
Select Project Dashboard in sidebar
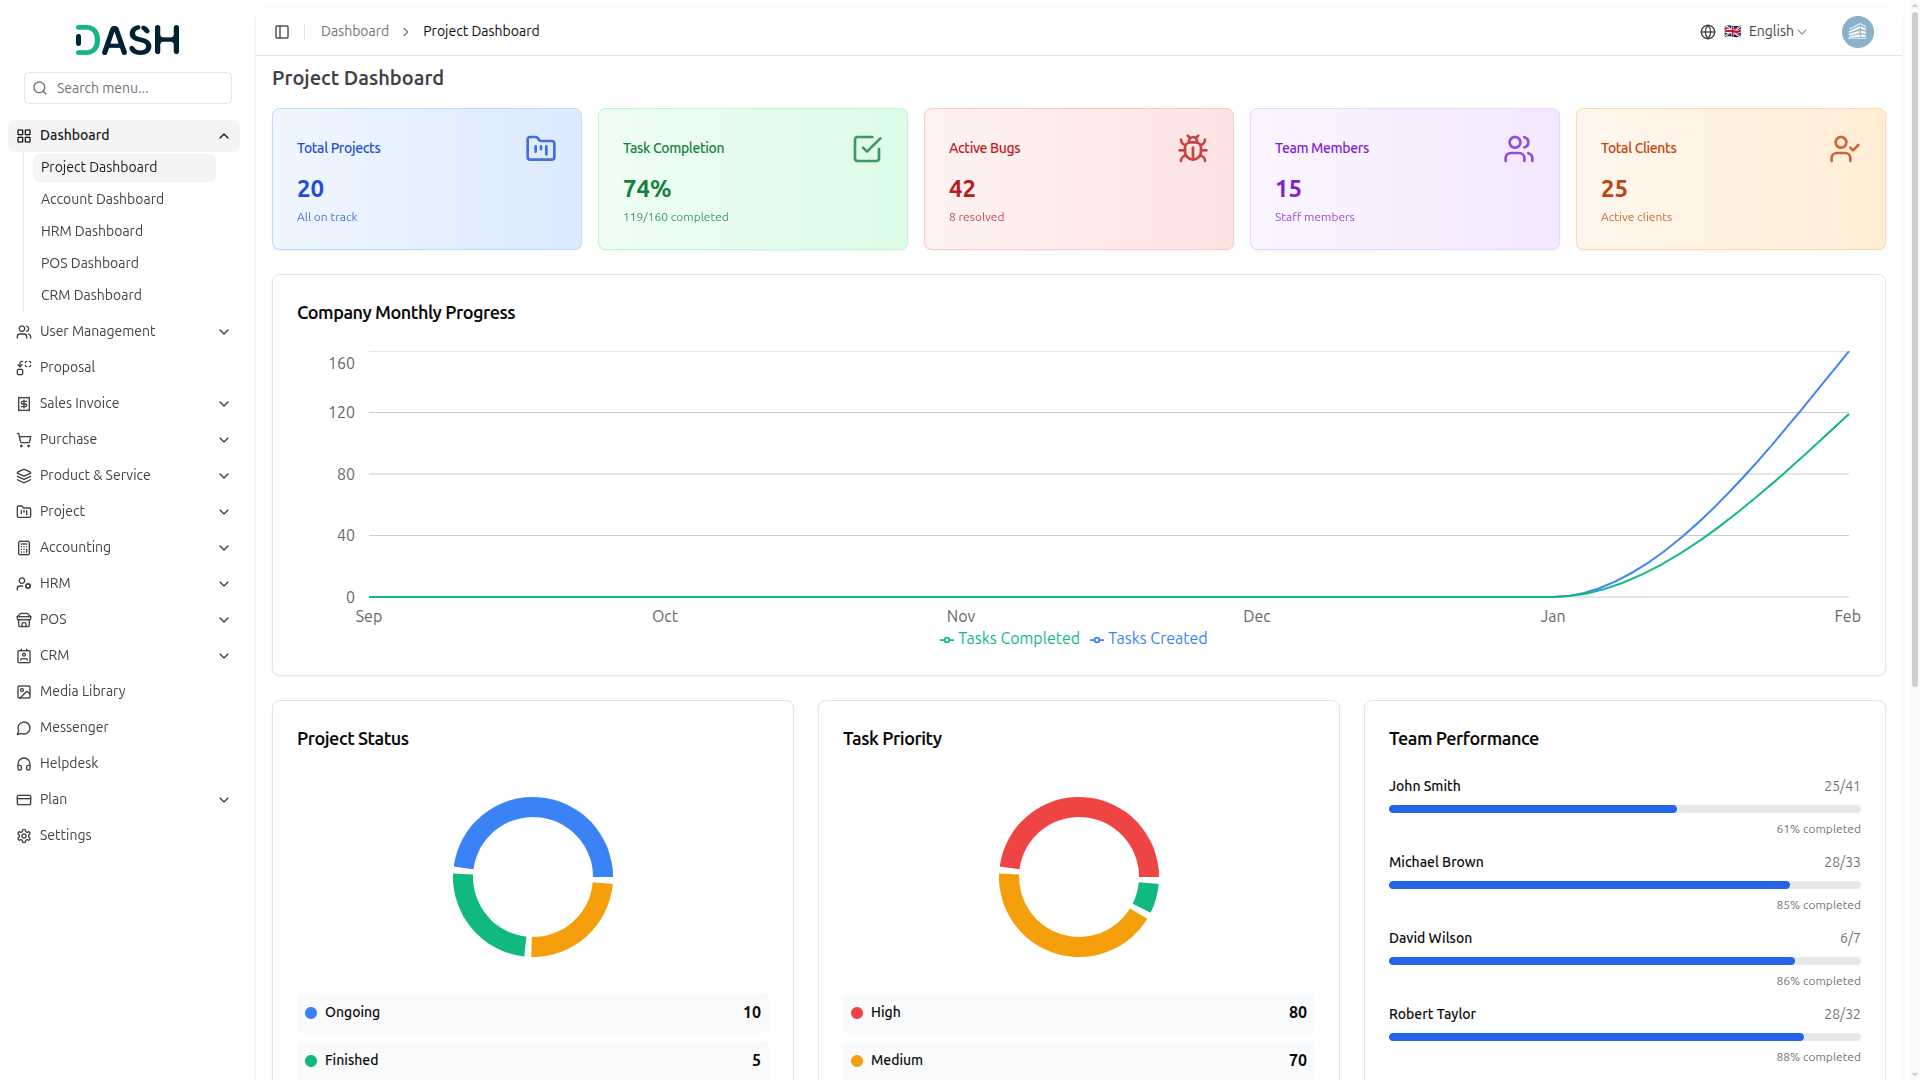[x=124, y=167]
